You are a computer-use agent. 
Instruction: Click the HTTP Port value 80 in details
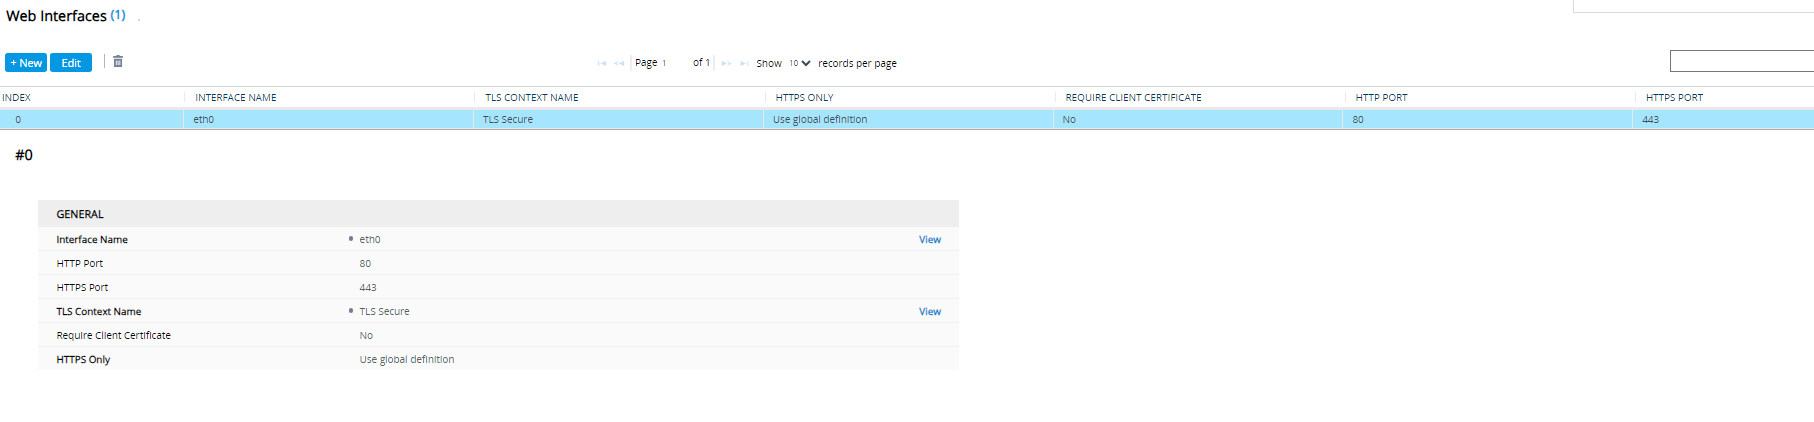point(365,264)
